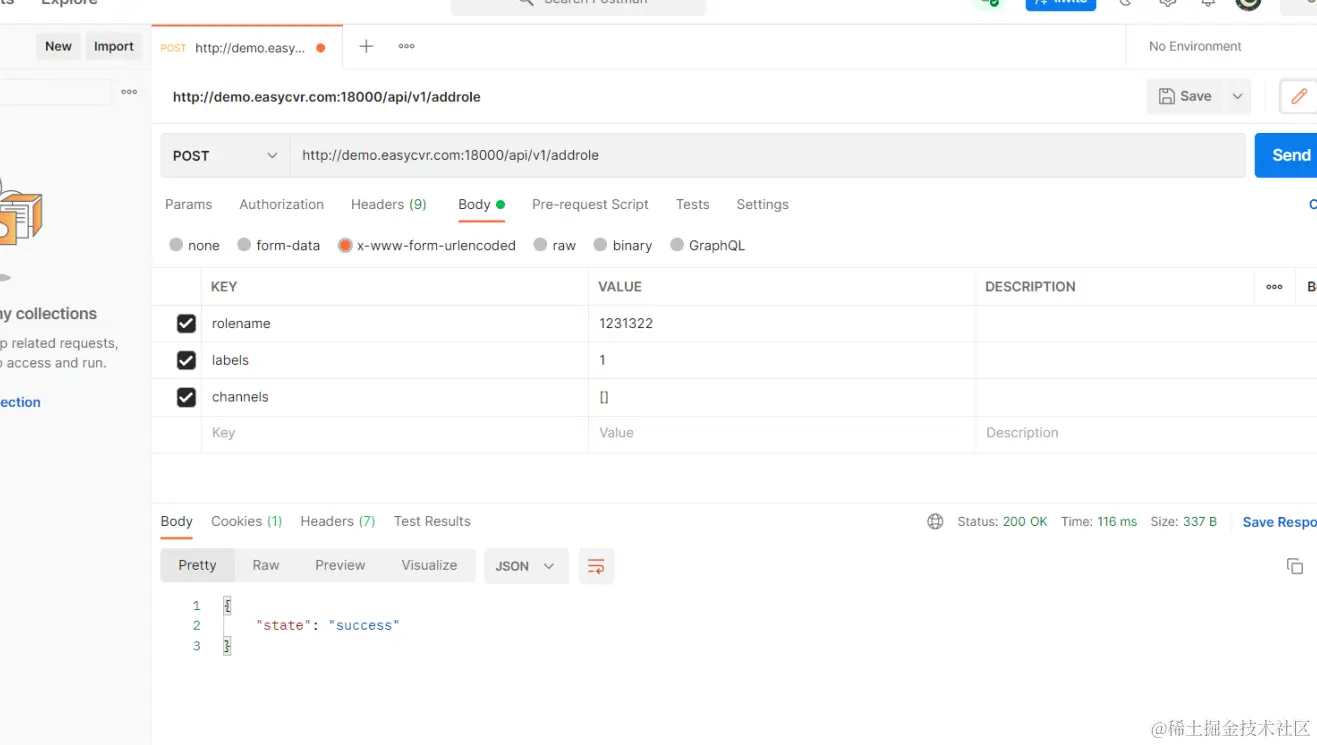Open the JSON format dropdown
Image resolution: width=1317 pixels, height=745 pixels.
pos(526,566)
